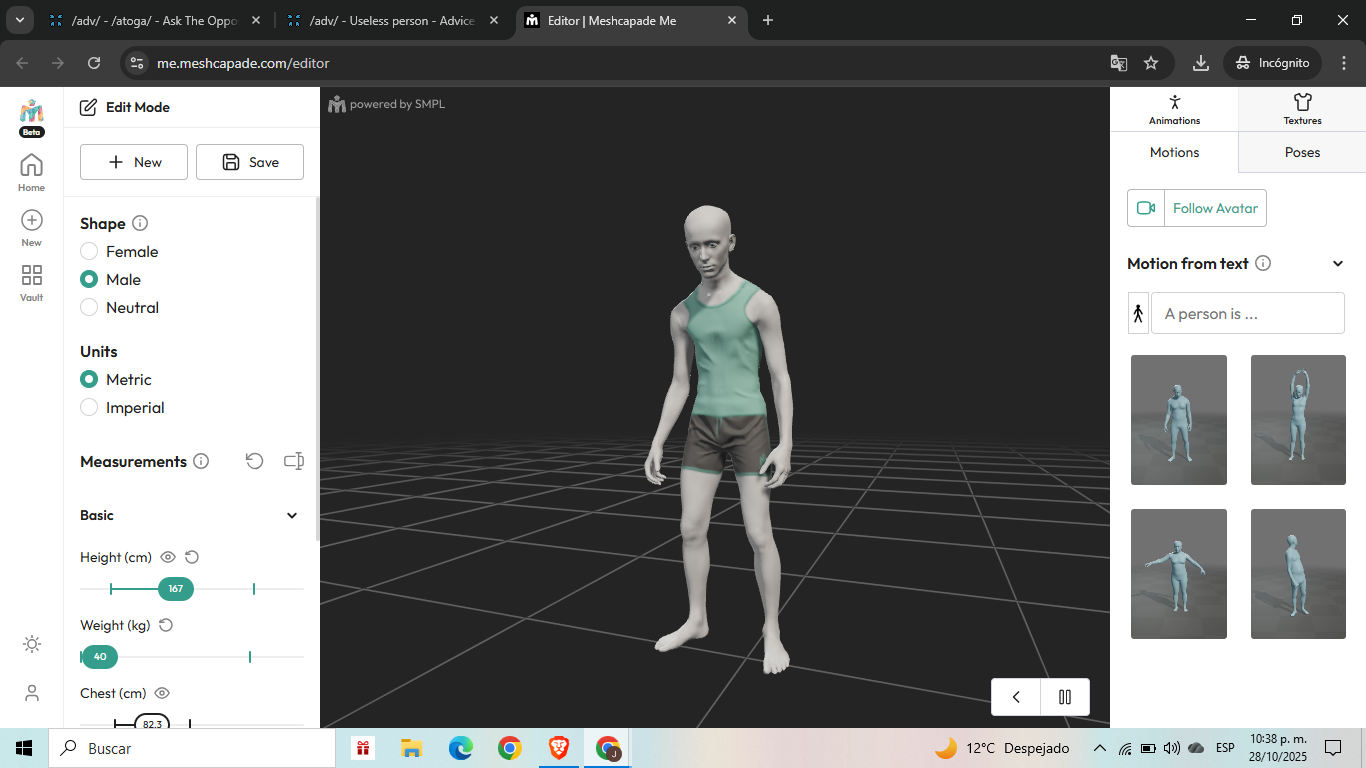The image size is (1366, 768).
Task: Close the Editor | Meshcapade Me tab
Action: pyautogui.click(x=731, y=20)
